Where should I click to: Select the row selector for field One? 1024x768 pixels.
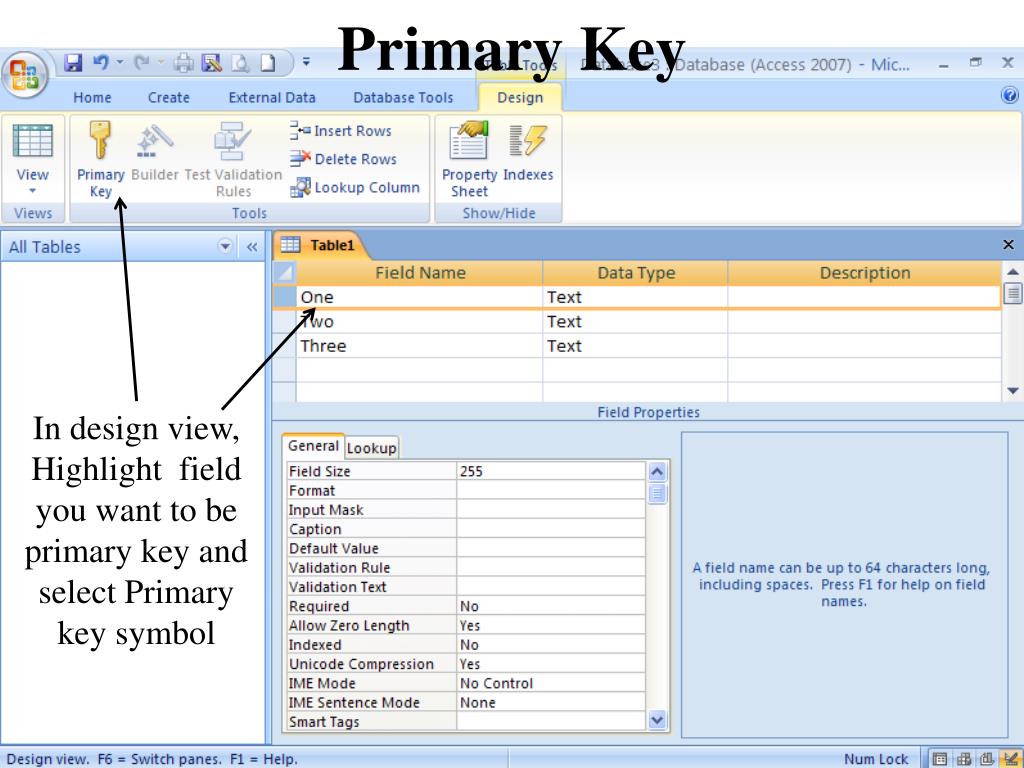(x=284, y=297)
